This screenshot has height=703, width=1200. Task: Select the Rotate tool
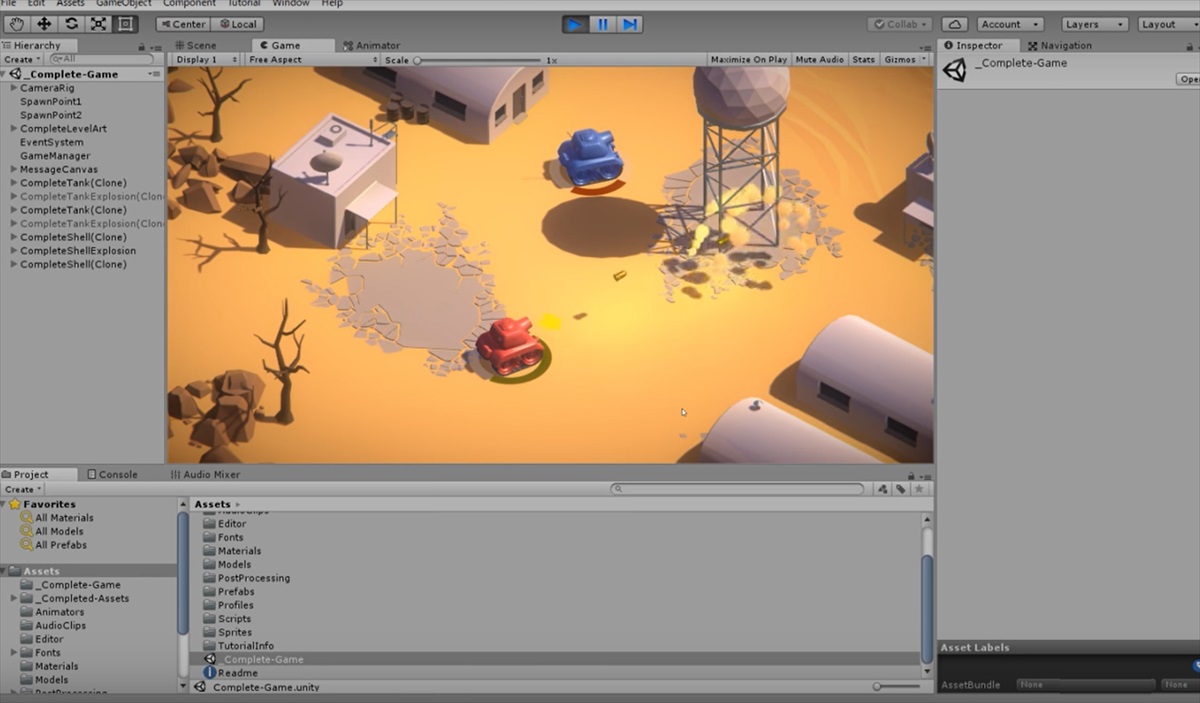tap(71, 24)
